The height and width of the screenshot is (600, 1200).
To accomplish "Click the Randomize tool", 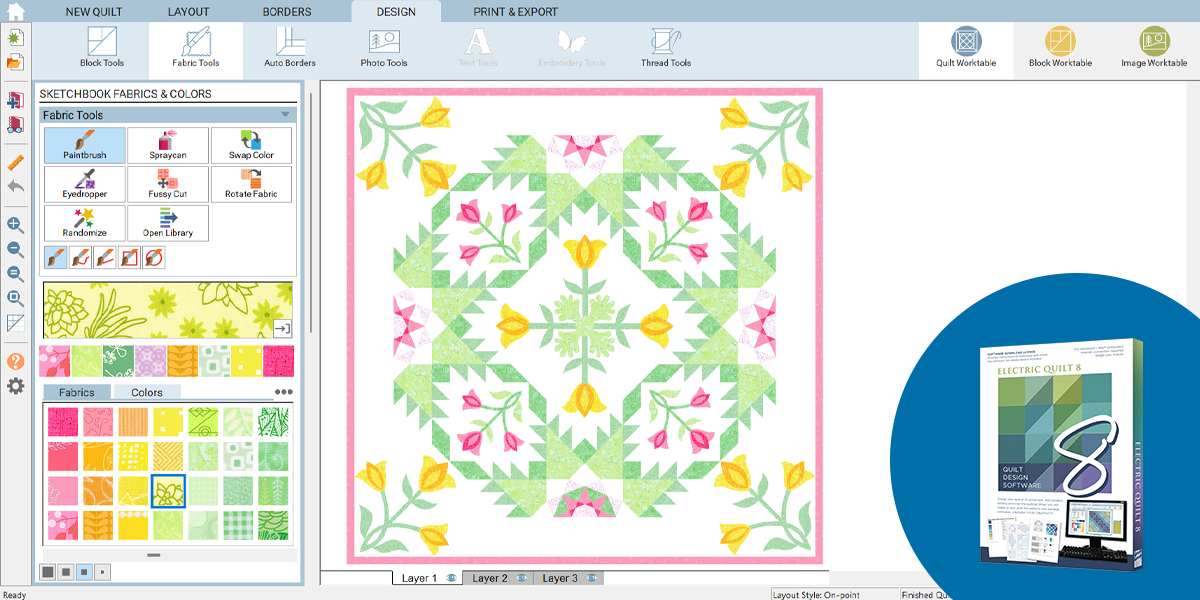I will pyautogui.click(x=85, y=223).
